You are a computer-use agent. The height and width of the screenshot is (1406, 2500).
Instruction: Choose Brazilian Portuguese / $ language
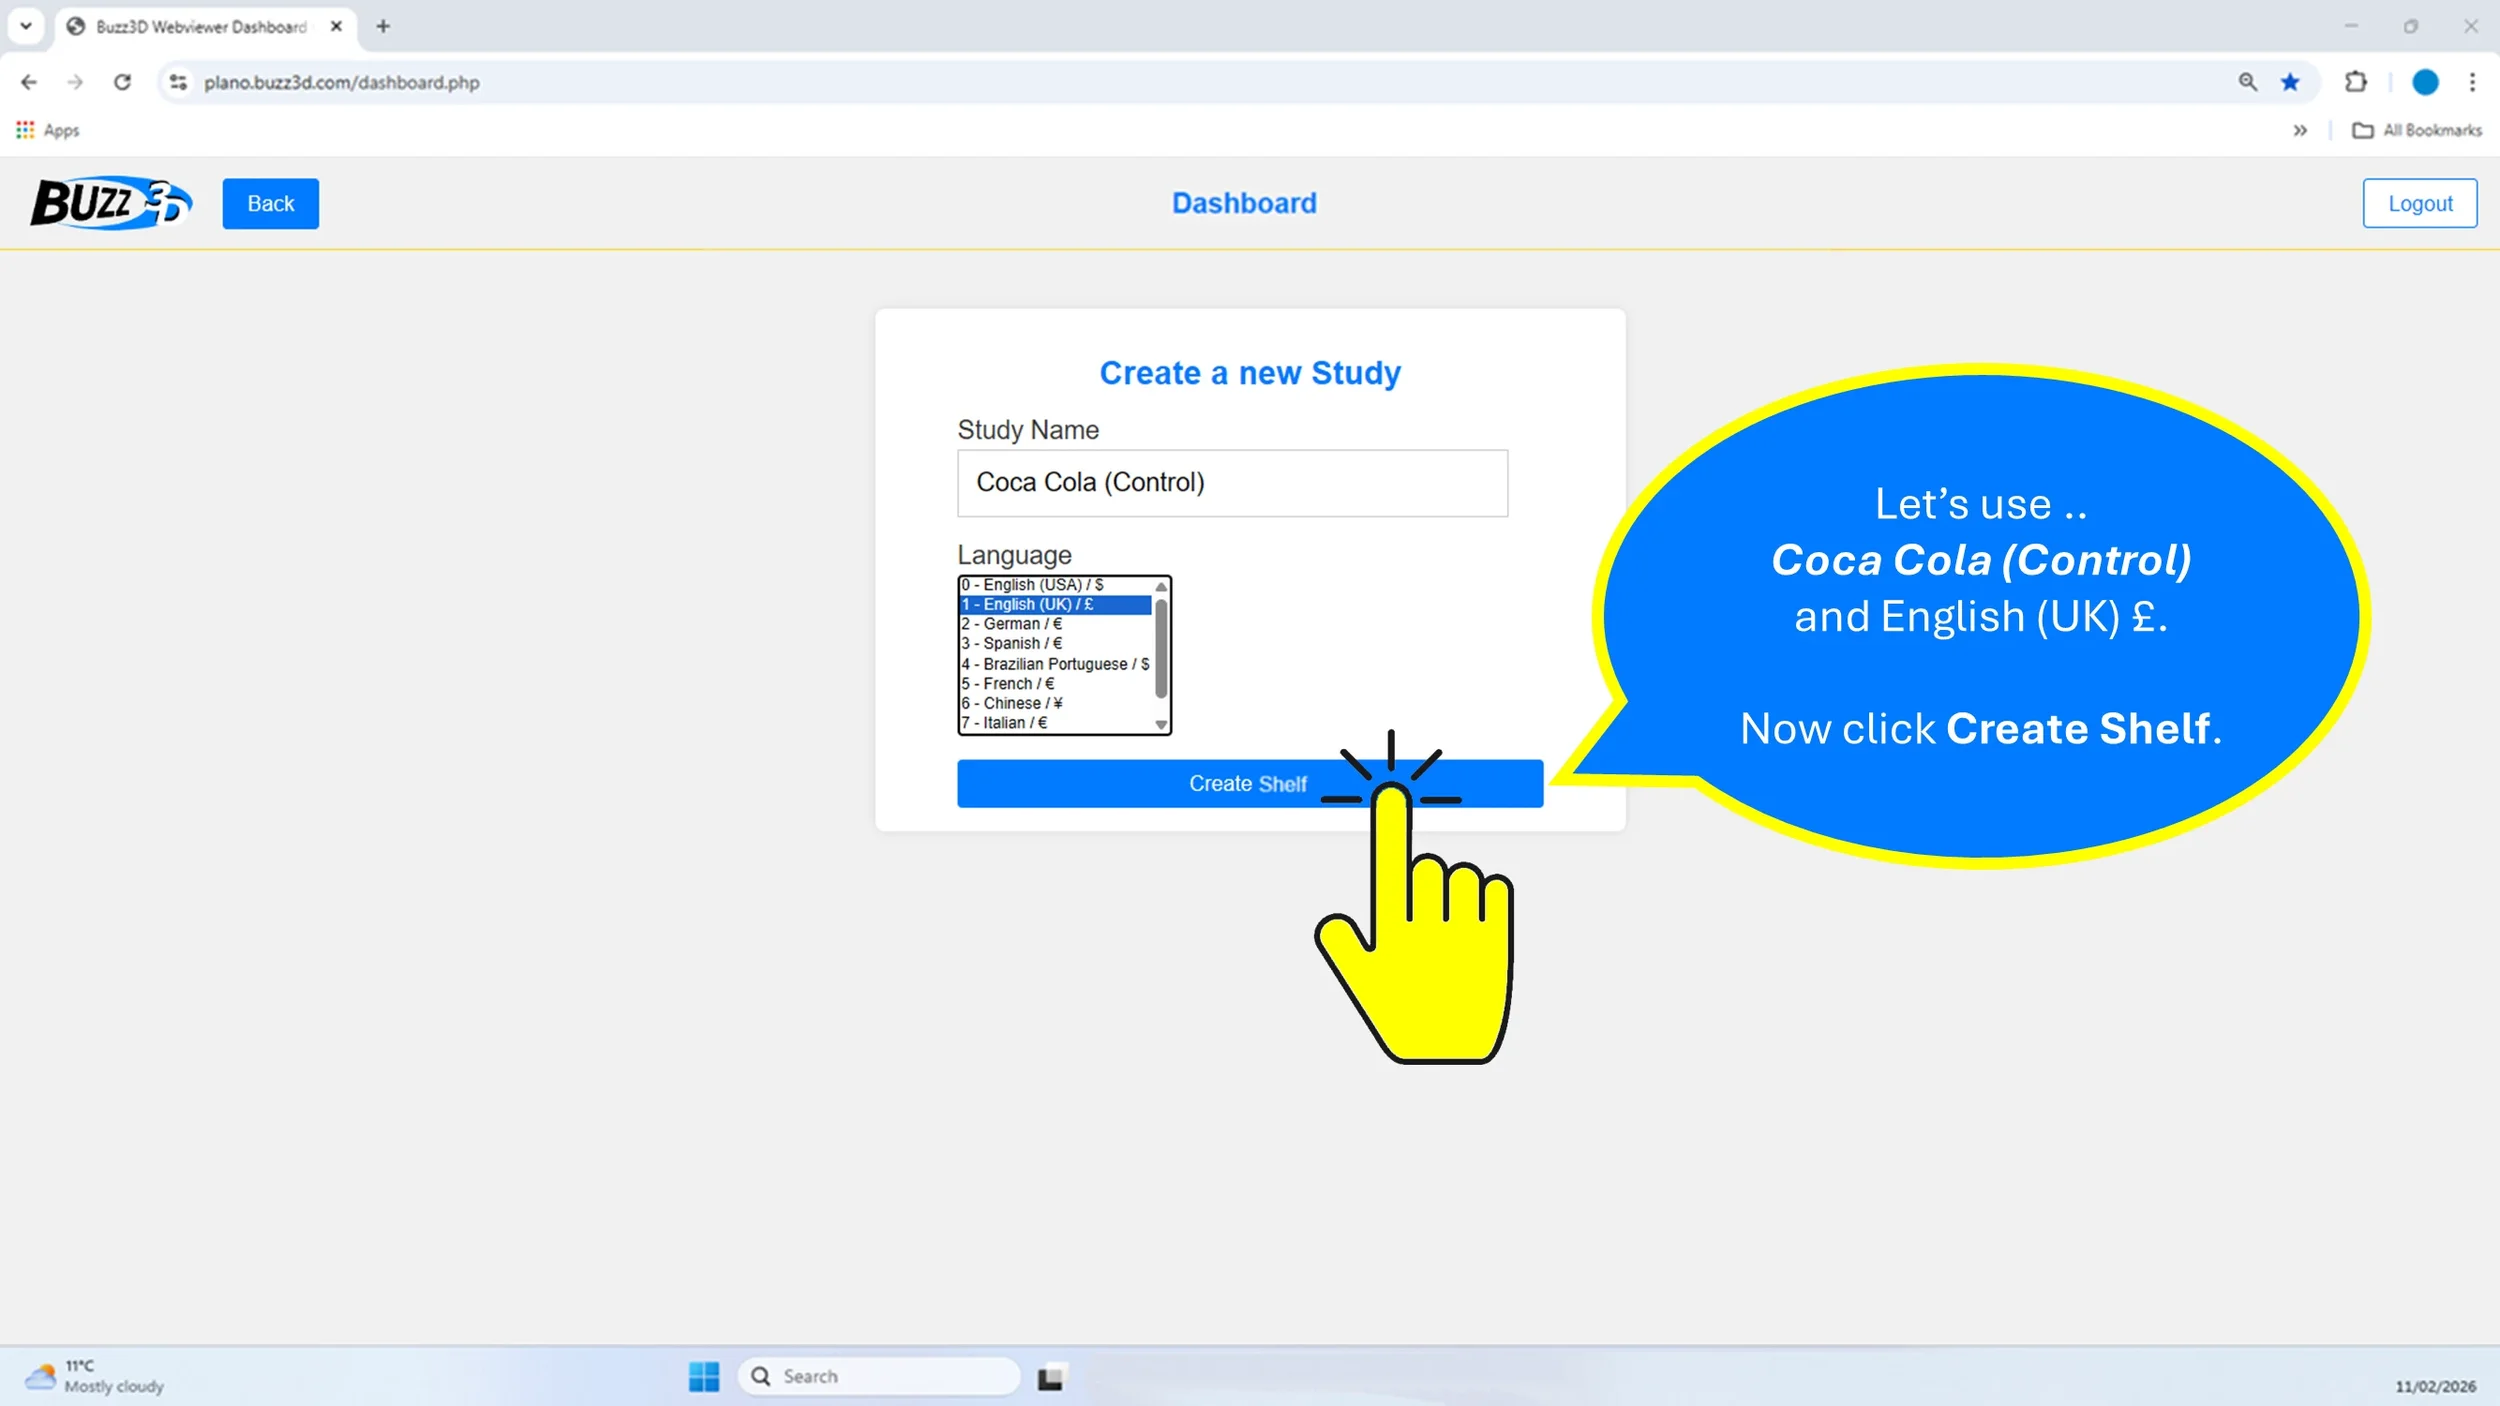1055,664
